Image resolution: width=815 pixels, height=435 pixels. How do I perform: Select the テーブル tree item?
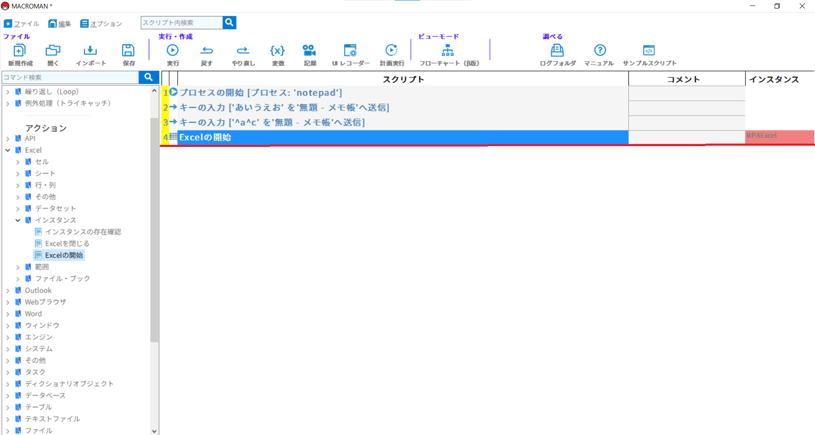[38, 407]
